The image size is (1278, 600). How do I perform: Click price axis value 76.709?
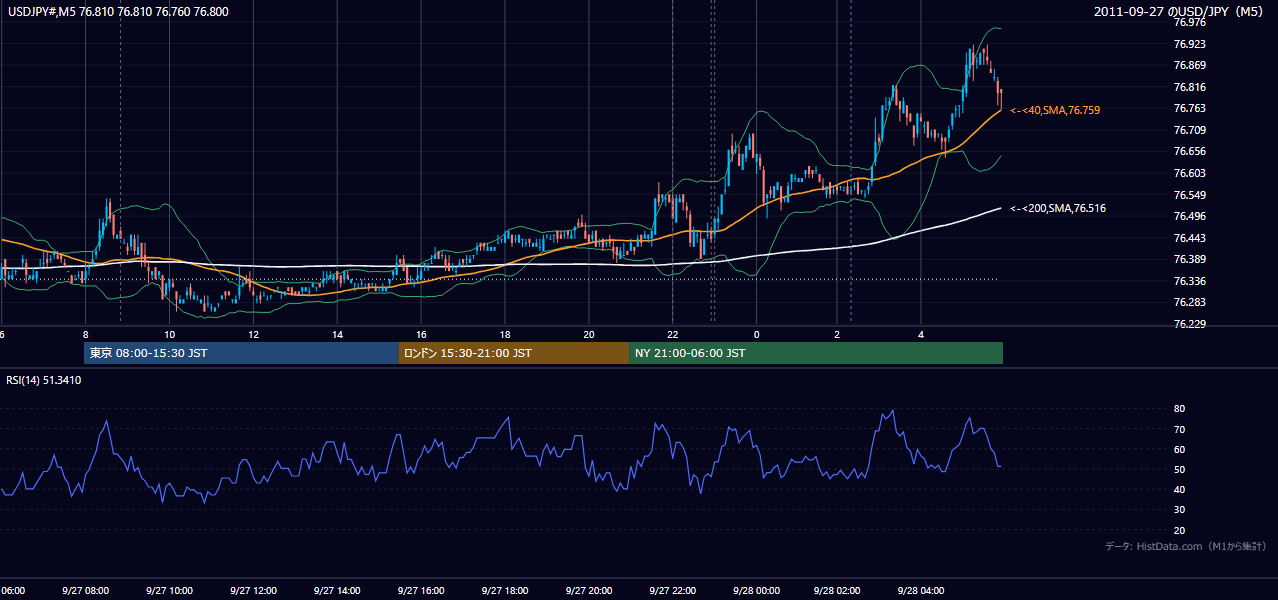[1189, 130]
